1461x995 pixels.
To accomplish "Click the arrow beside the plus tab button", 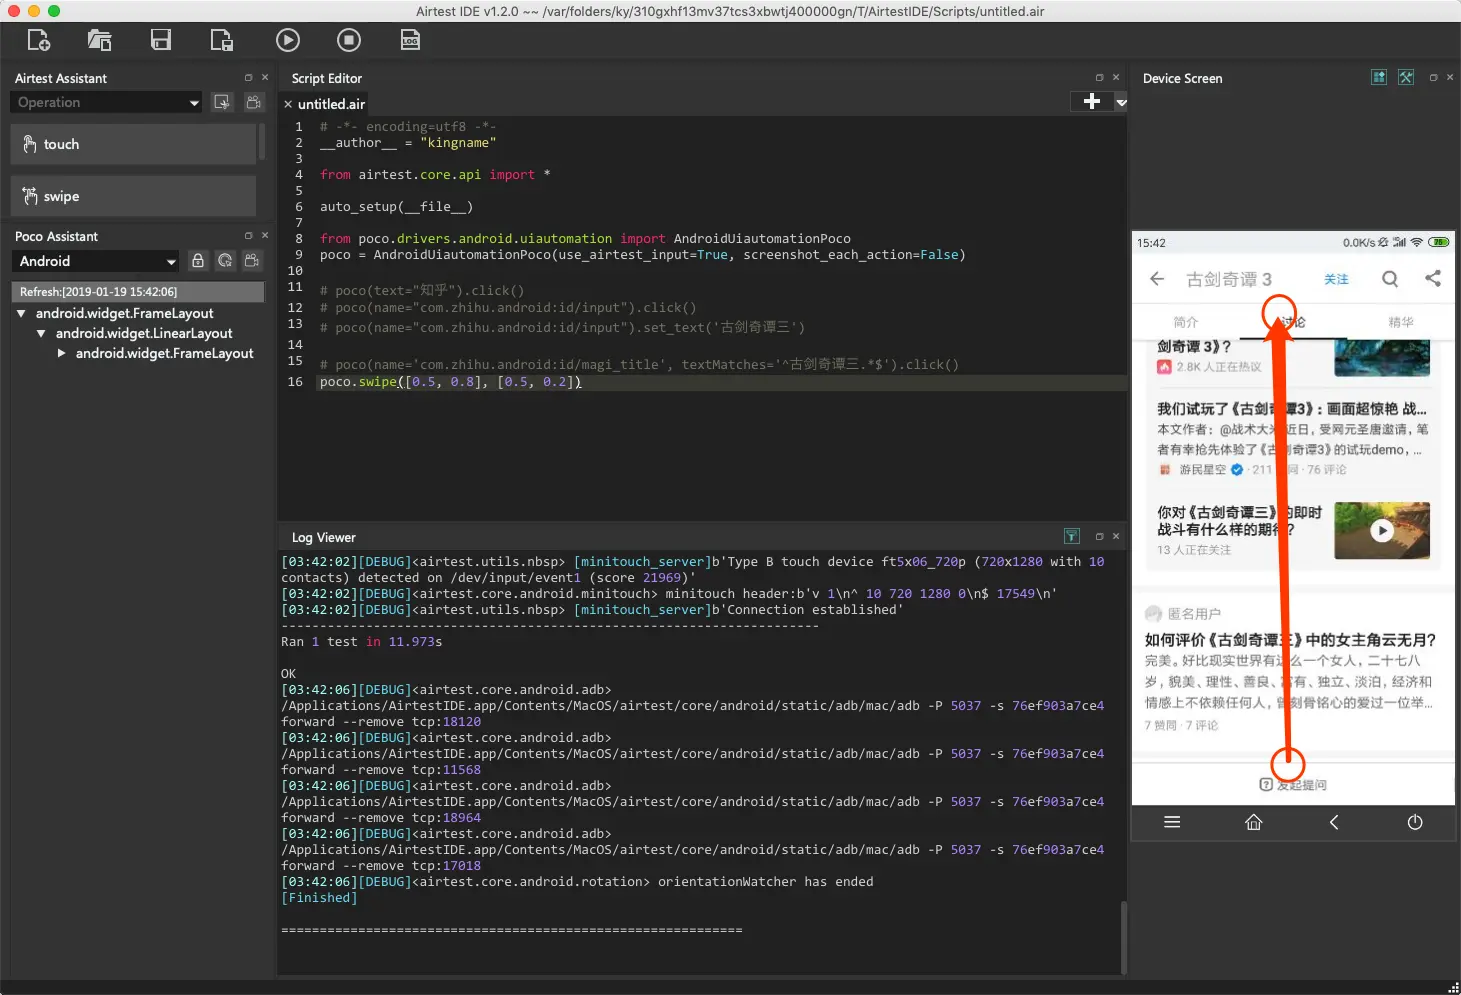I will pyautogui.click(x=1121, y=102).
